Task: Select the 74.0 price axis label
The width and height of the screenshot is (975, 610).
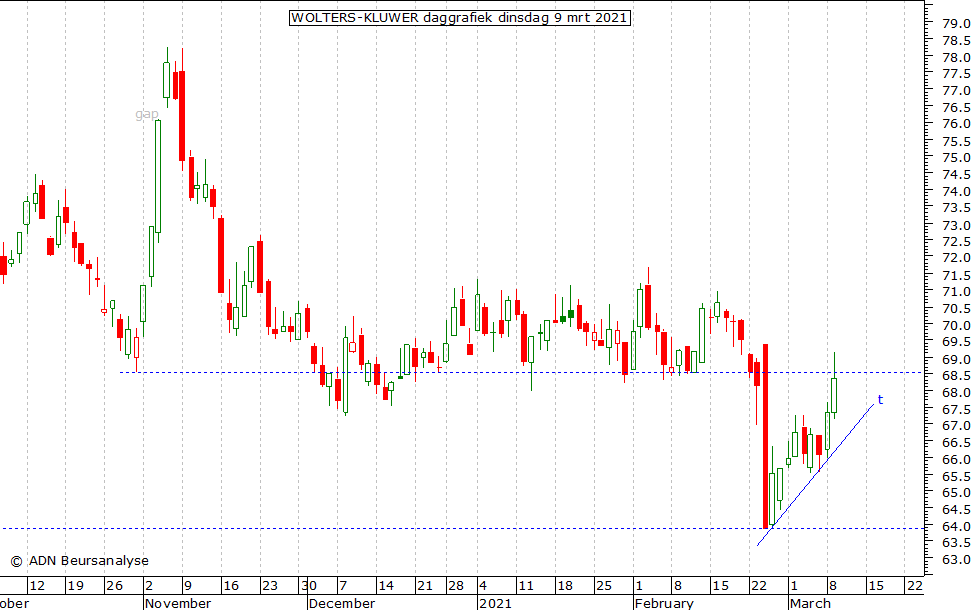Action: coord(956,192)
